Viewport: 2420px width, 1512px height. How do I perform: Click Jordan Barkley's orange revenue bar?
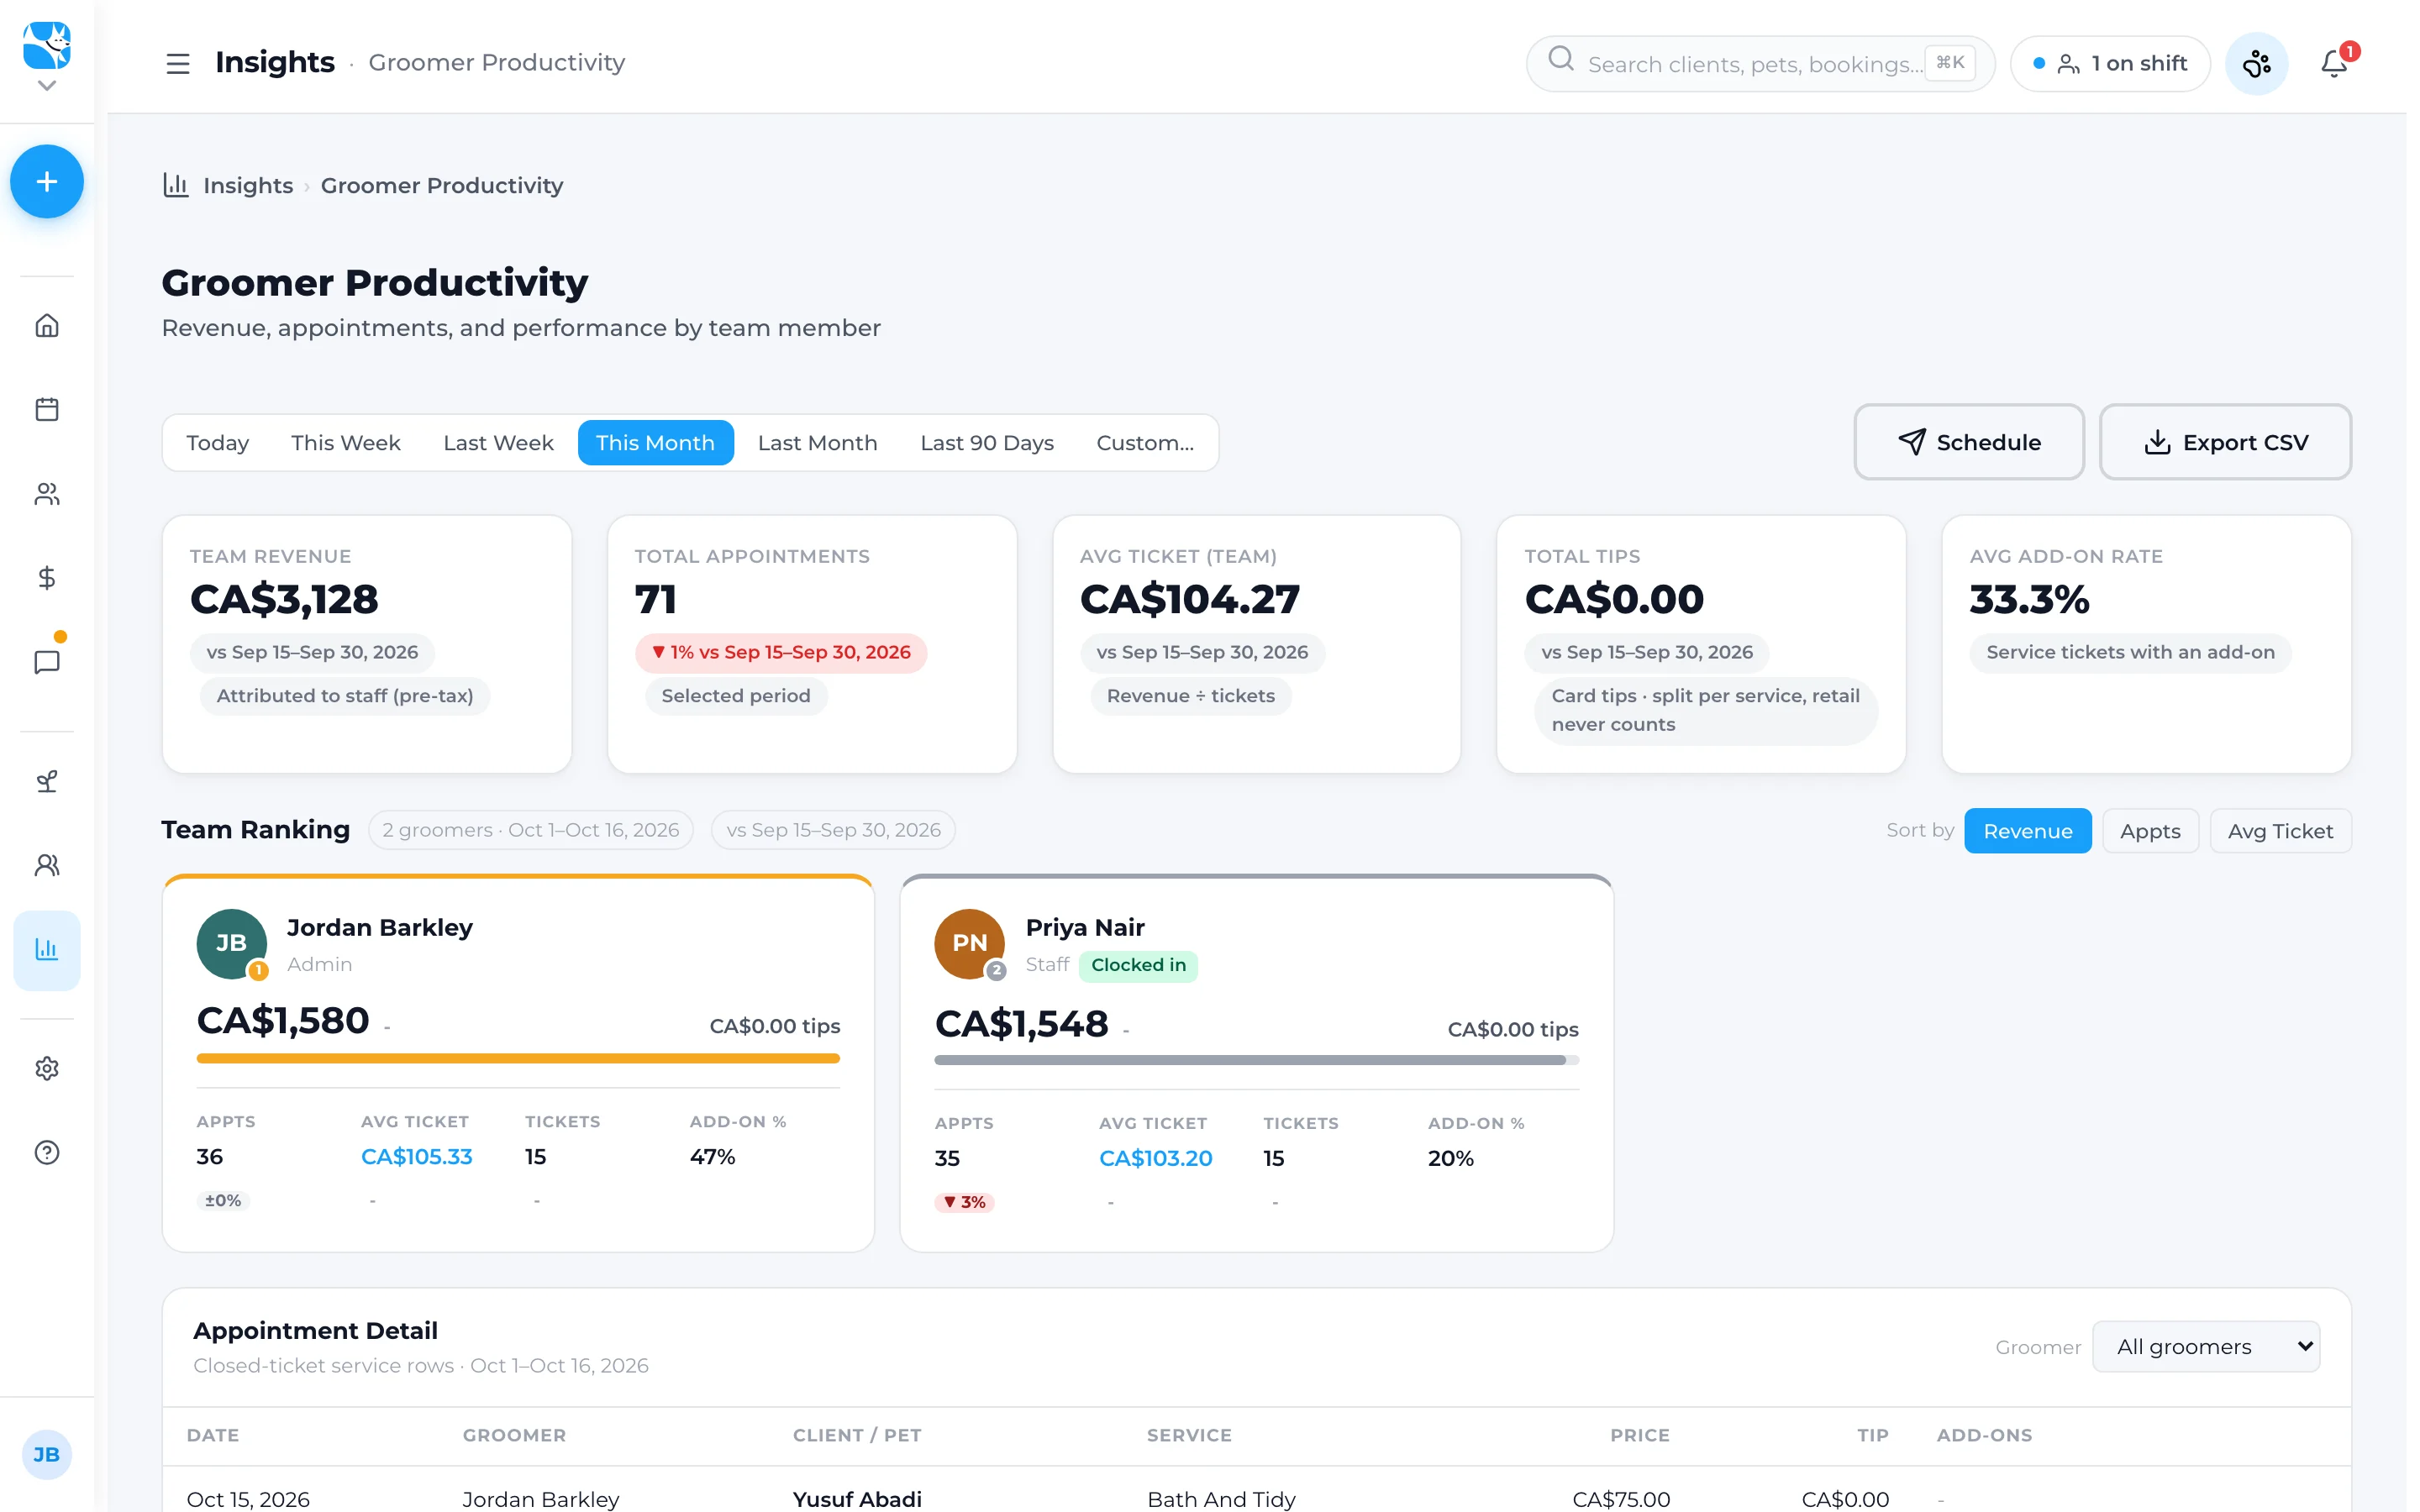[518, 1058]
